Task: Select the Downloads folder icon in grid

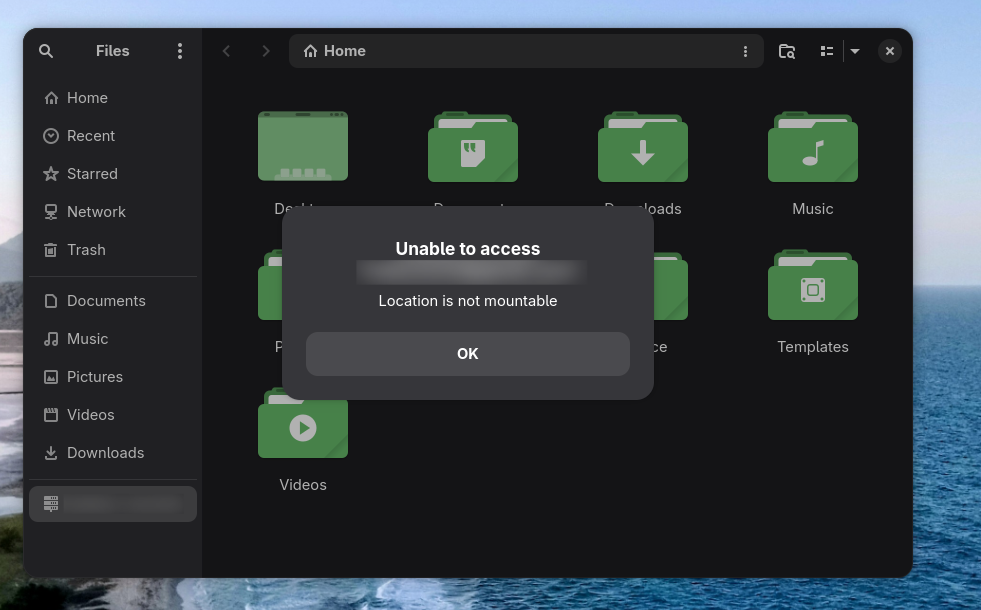Action: pyautogui.click(x=643, y=146)
